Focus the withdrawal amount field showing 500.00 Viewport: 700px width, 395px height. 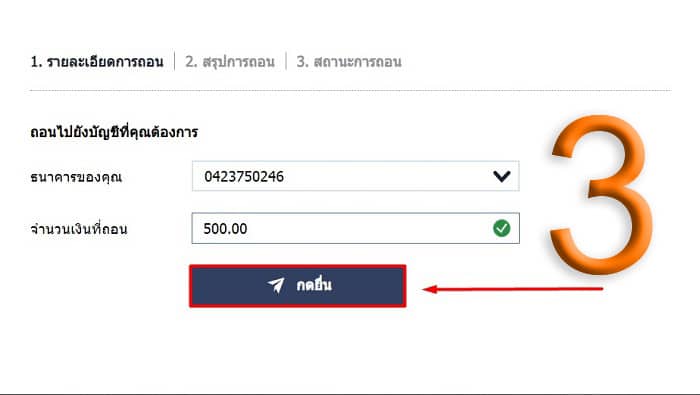coord(355,228)
